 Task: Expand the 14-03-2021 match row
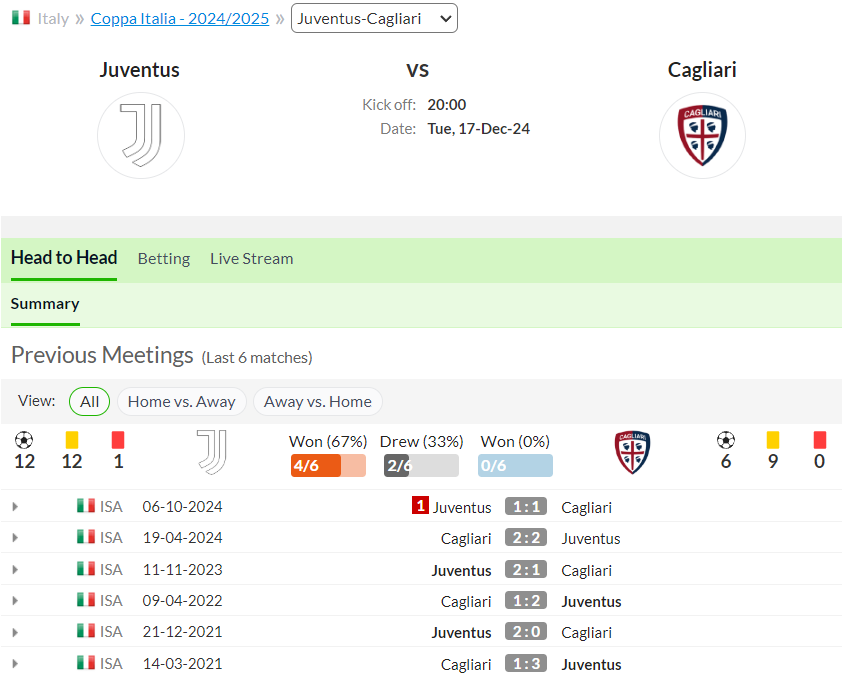coord(15,664)
